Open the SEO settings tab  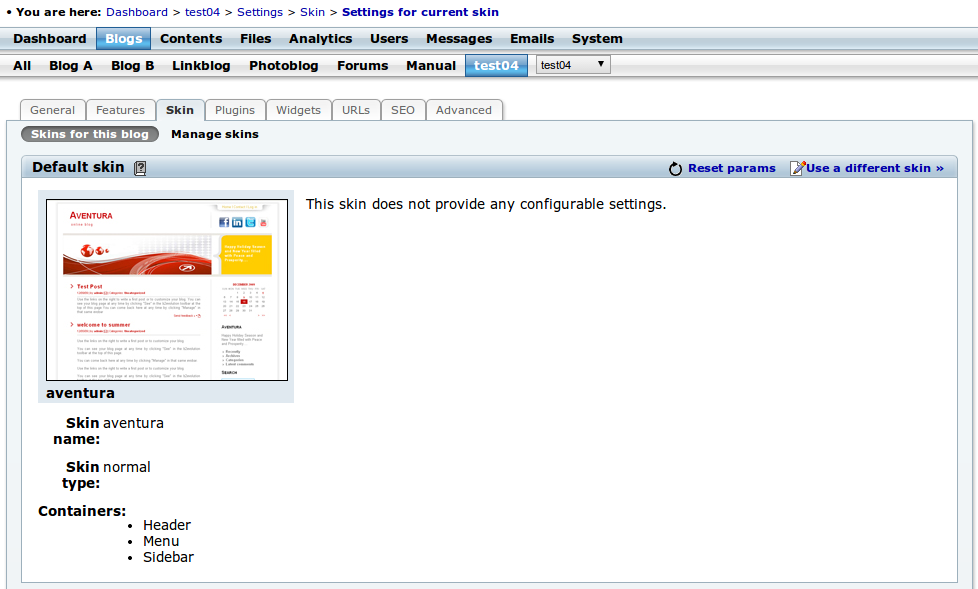tap(403, 110)
